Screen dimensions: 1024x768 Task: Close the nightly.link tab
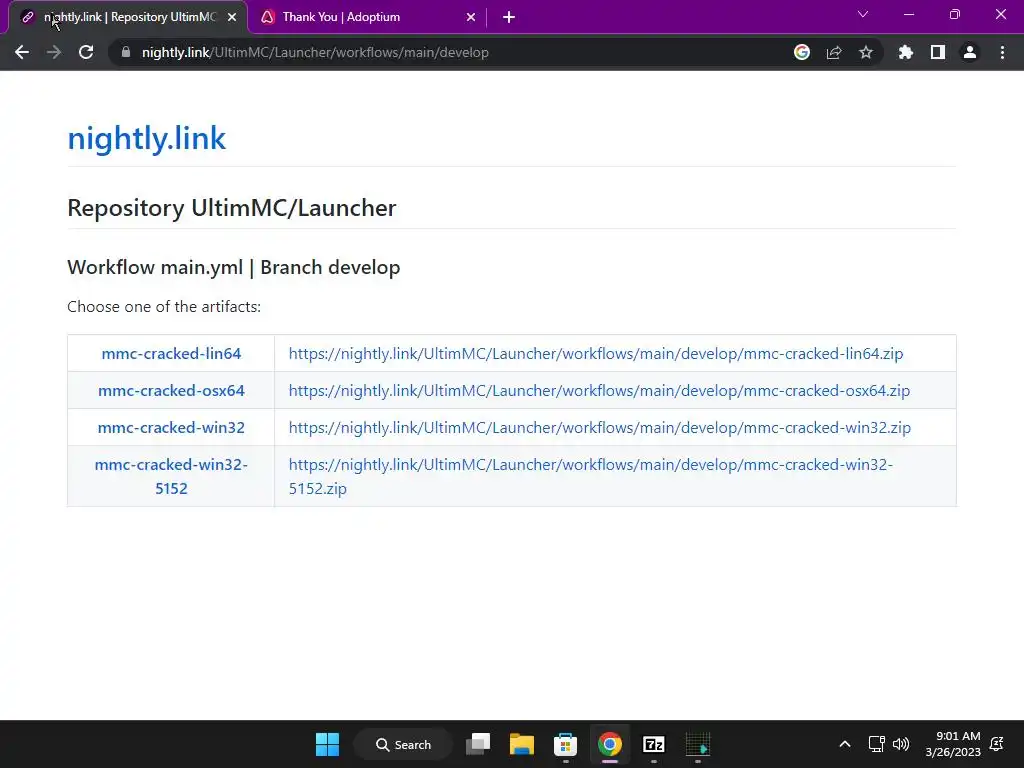click(x=232, y=17)
